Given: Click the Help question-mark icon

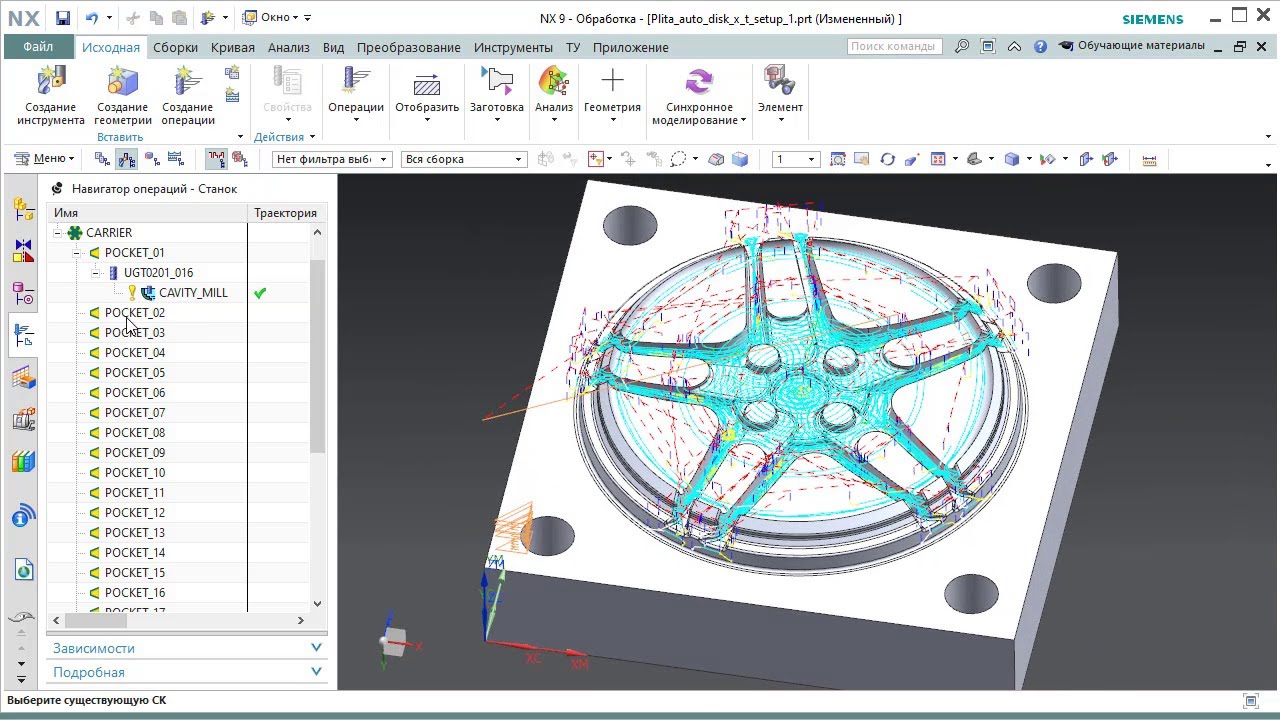Looking at the screenshot, I should (x=1040, y=46).
